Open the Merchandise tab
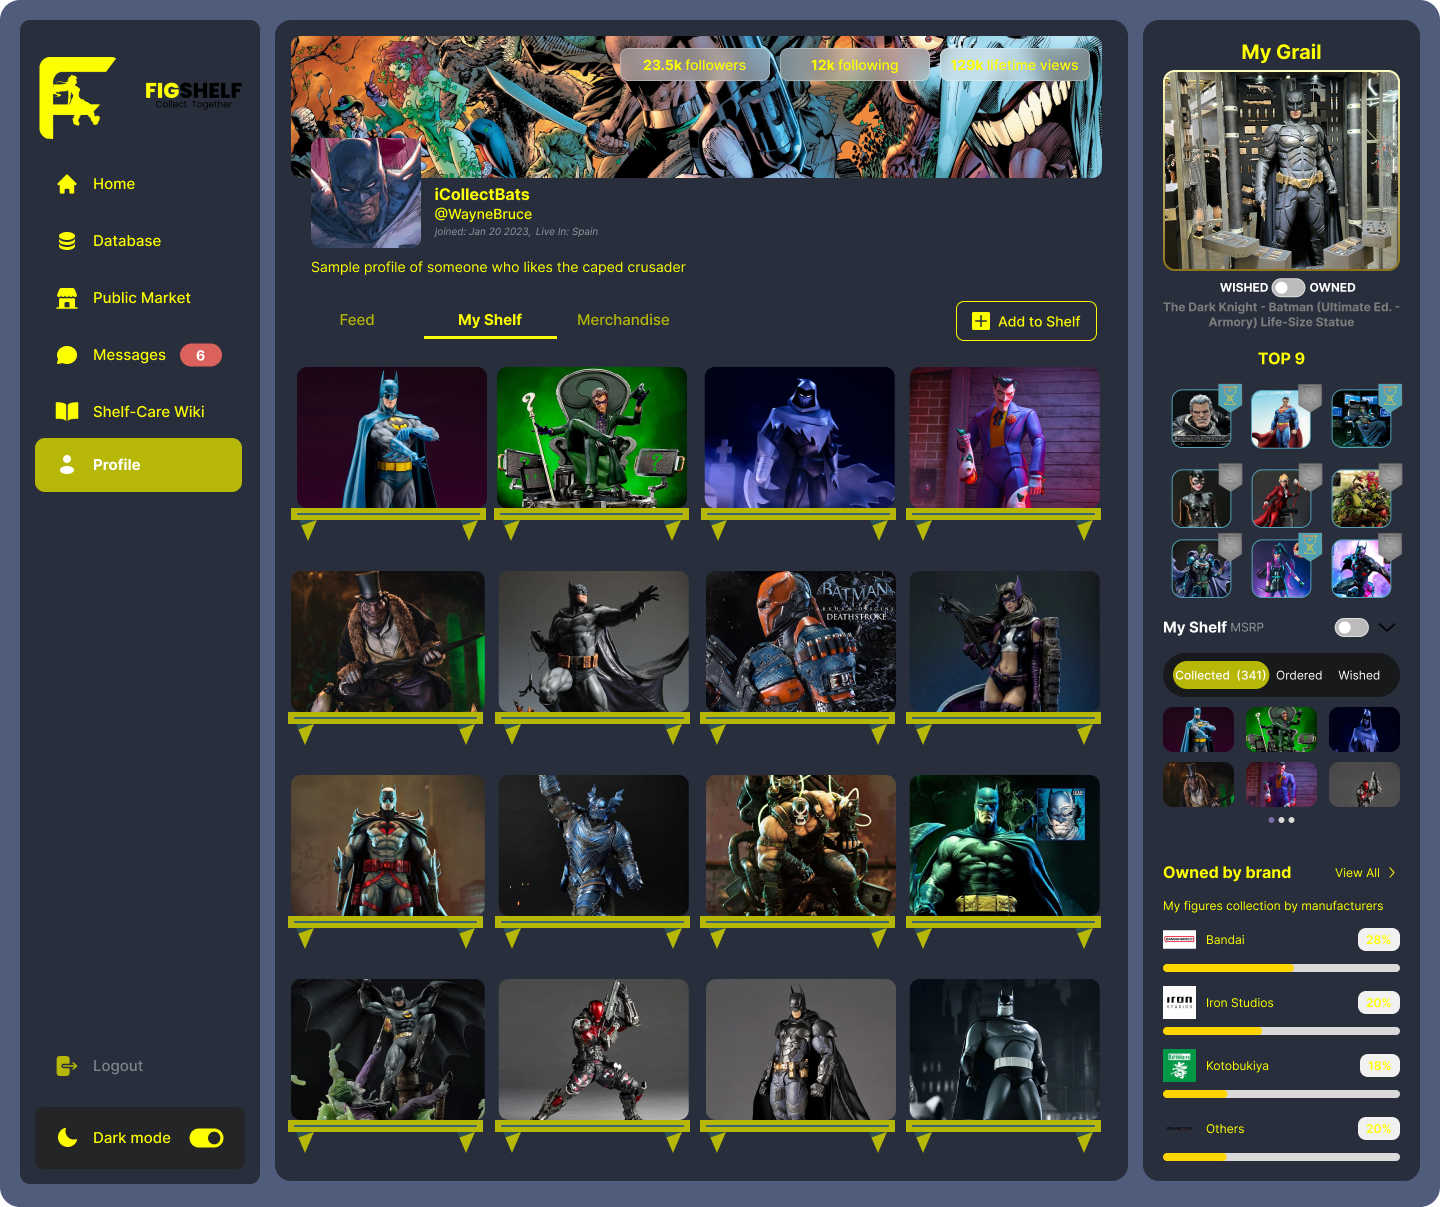This screenshot has width=1440, height=1207. tap(623, 320)
